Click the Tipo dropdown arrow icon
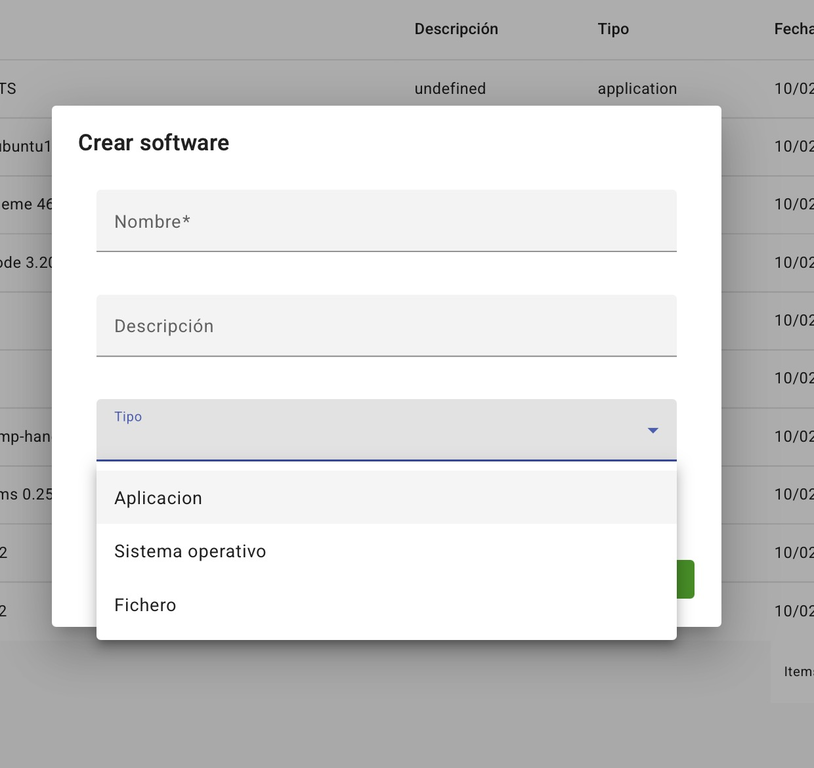This screenshot has width=814, height=768. pos(652,431)
